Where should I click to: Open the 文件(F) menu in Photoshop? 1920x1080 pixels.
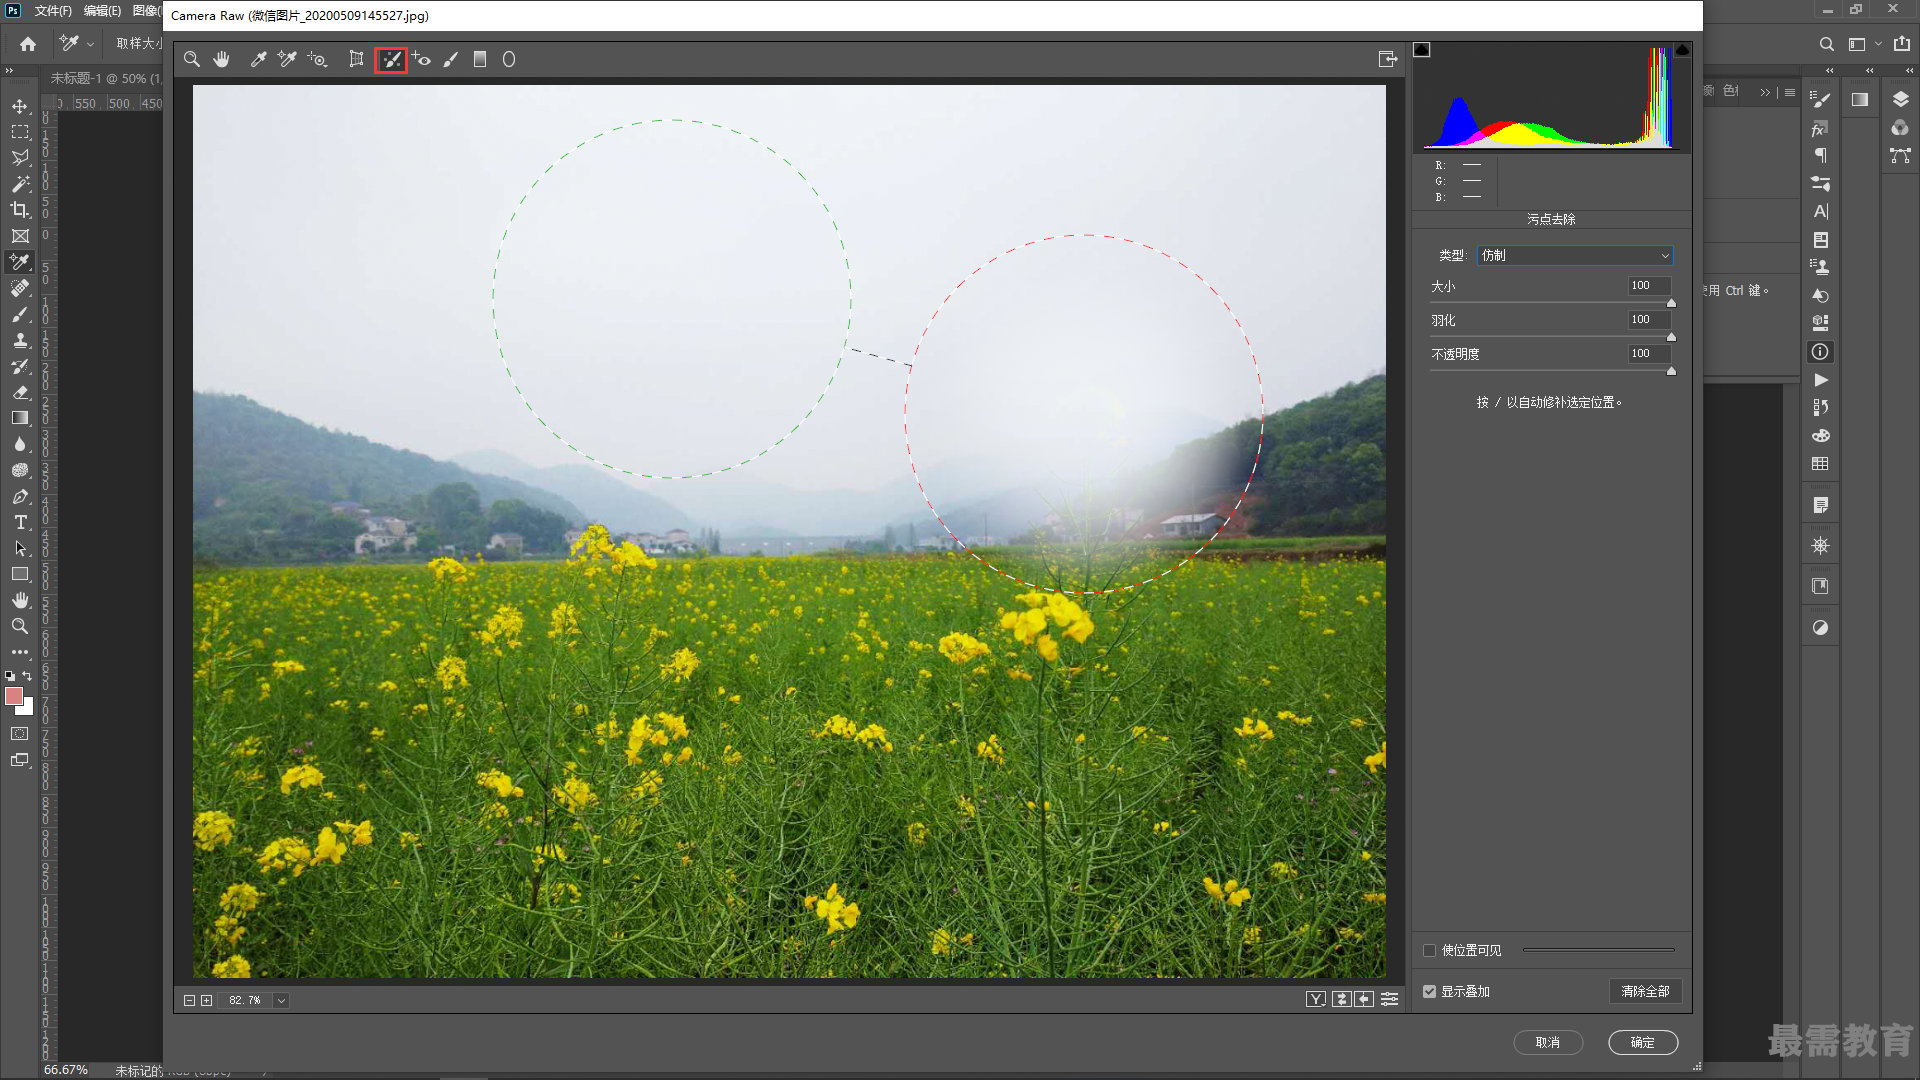[53, 11]
